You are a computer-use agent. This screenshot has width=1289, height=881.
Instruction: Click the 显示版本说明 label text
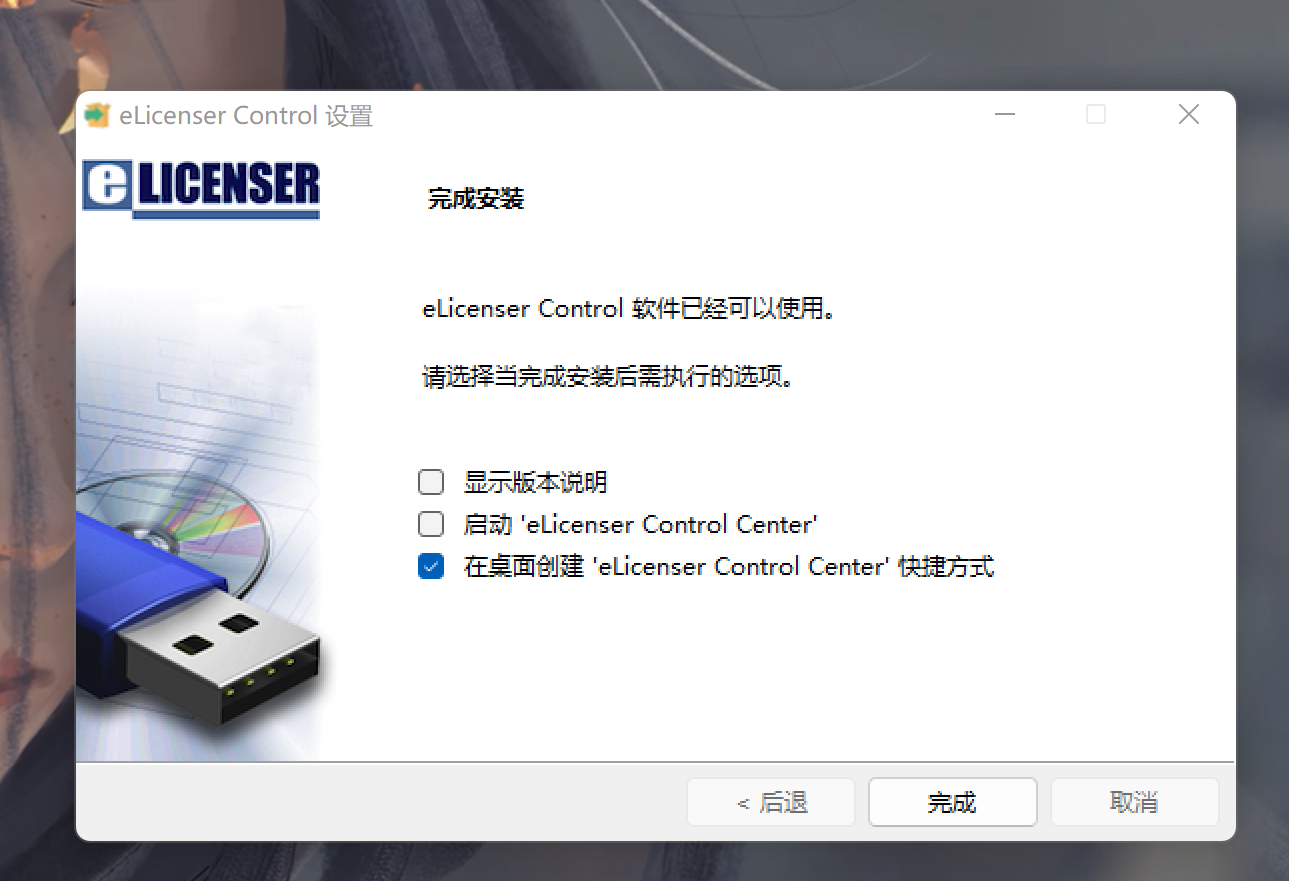[535, 483]
